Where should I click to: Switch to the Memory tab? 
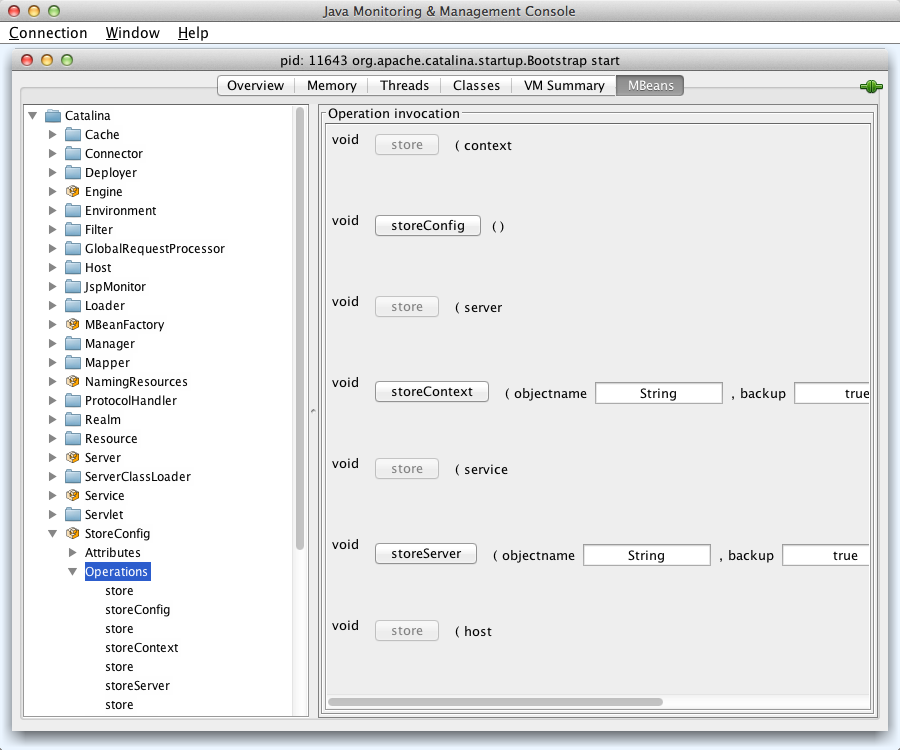coord(332,86)
